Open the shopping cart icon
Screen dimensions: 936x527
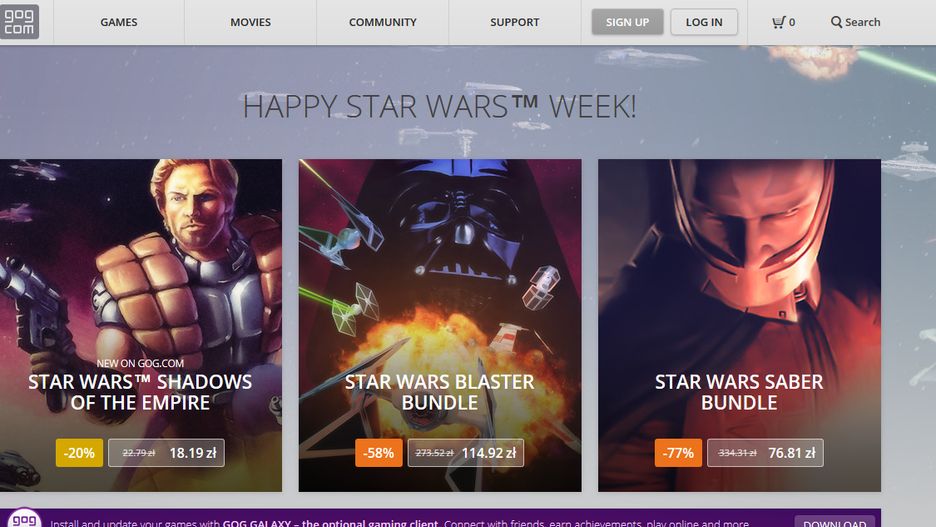778,22
